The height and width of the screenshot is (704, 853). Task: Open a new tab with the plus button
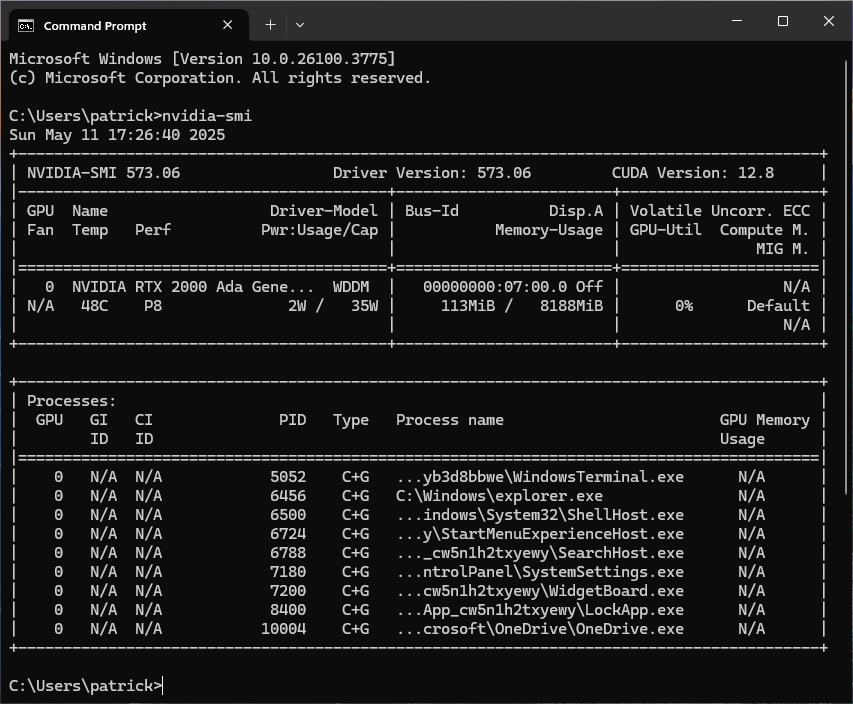tap(270, 25)
